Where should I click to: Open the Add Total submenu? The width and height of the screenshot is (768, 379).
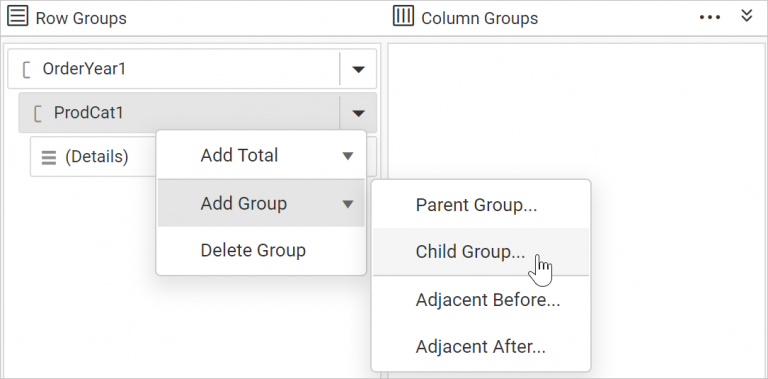[261, 156]
